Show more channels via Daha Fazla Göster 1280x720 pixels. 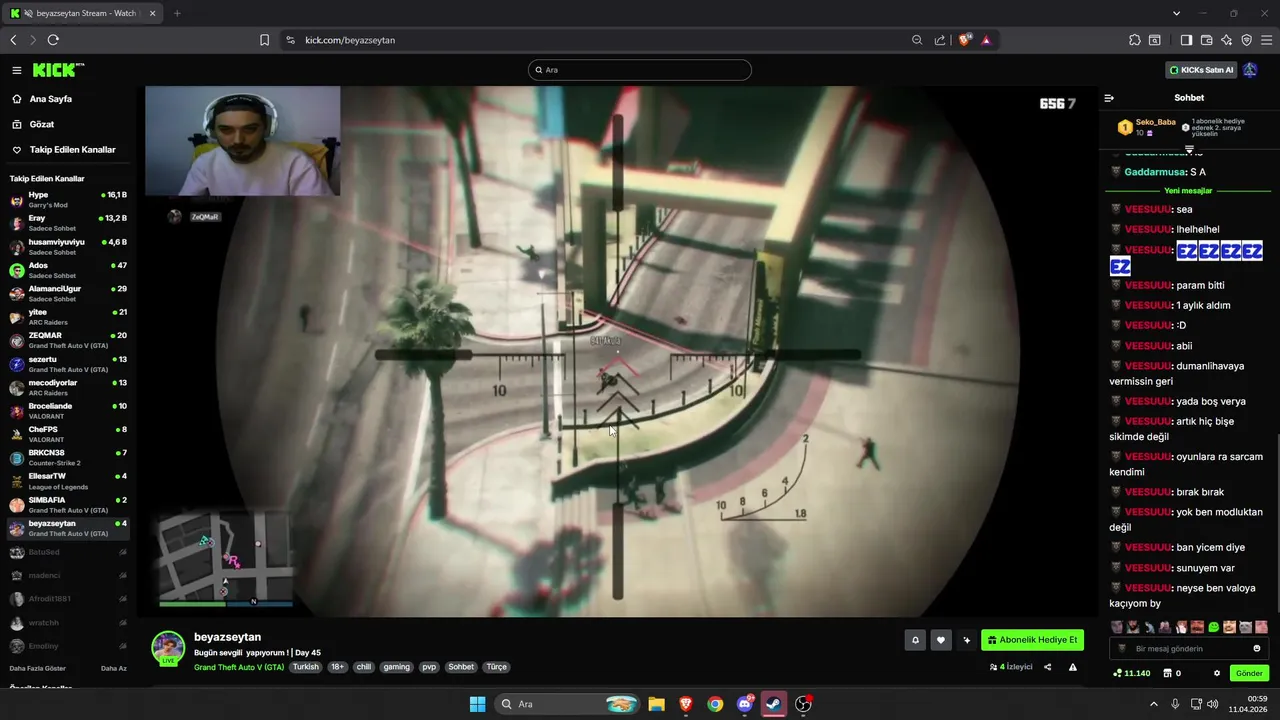tap(38, 668)
